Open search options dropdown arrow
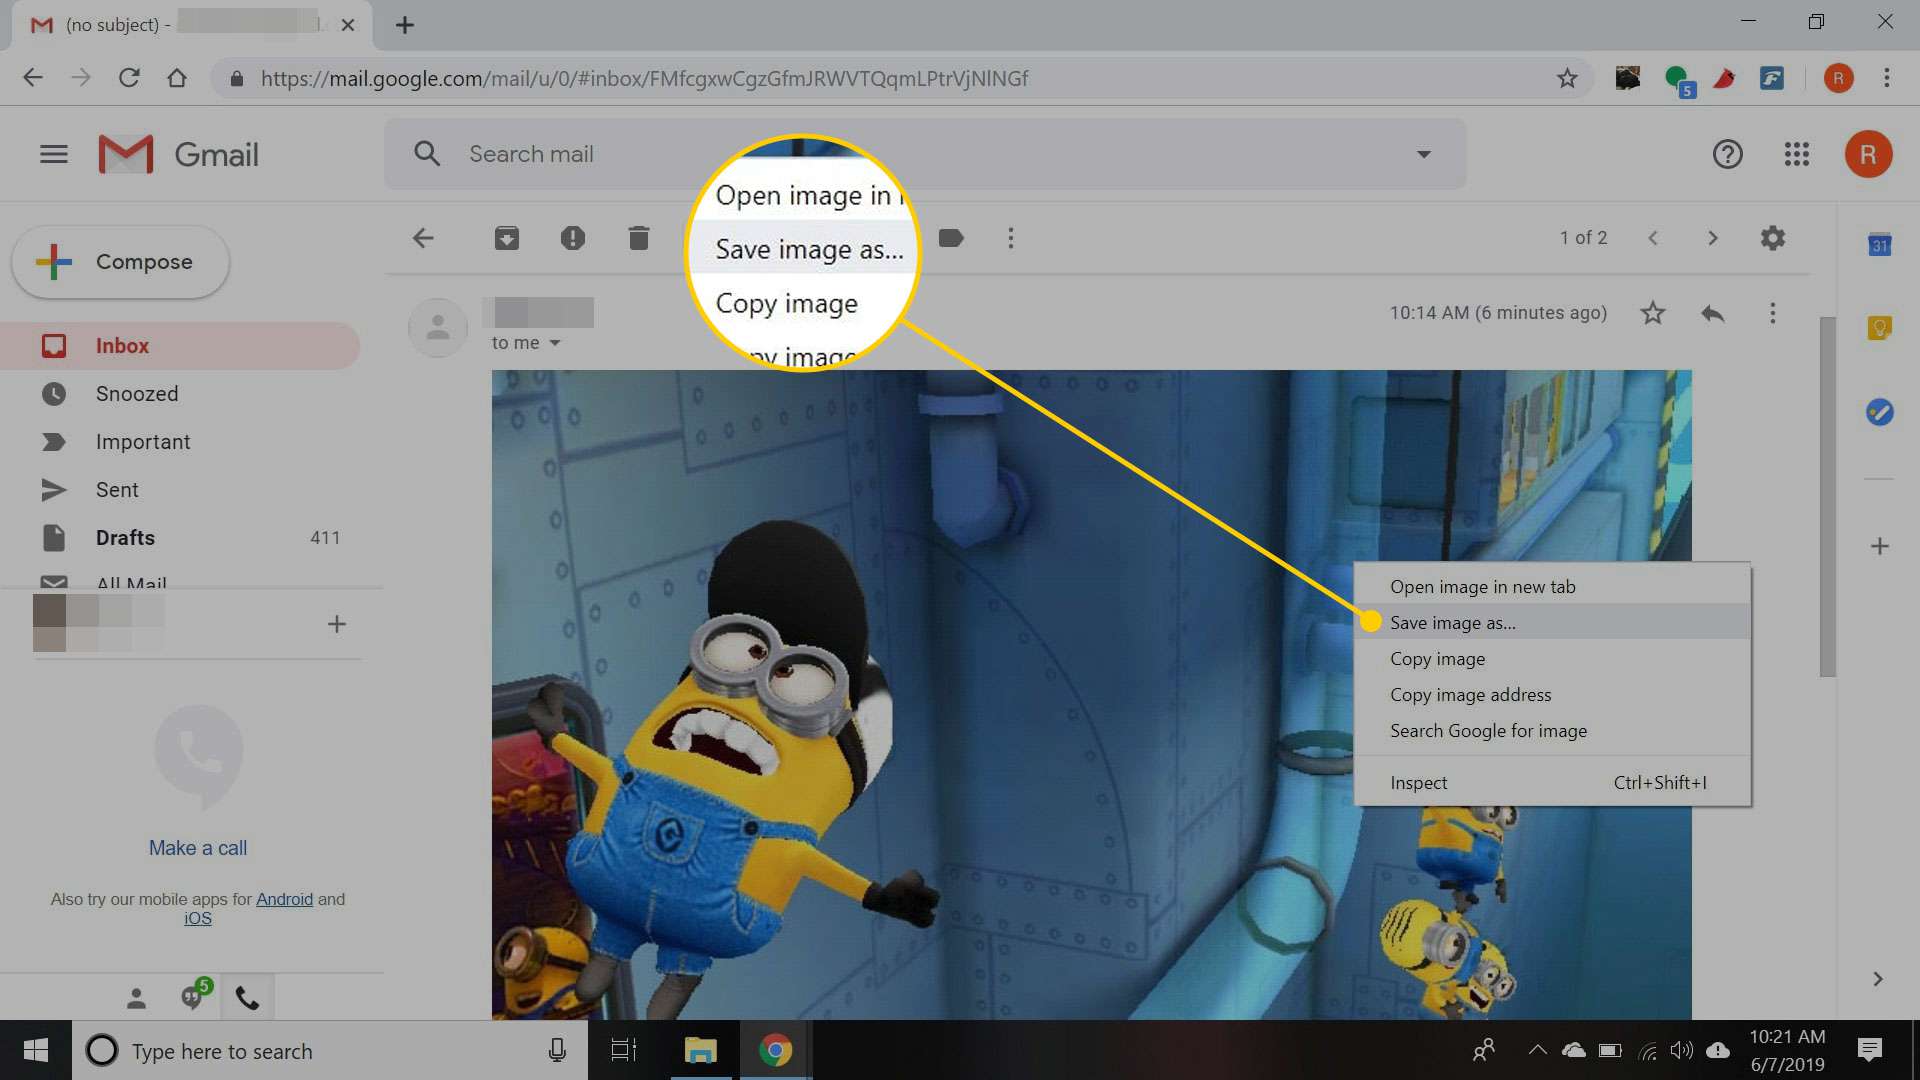This screenshot has width=1920, height=1080. [1423, 154]
